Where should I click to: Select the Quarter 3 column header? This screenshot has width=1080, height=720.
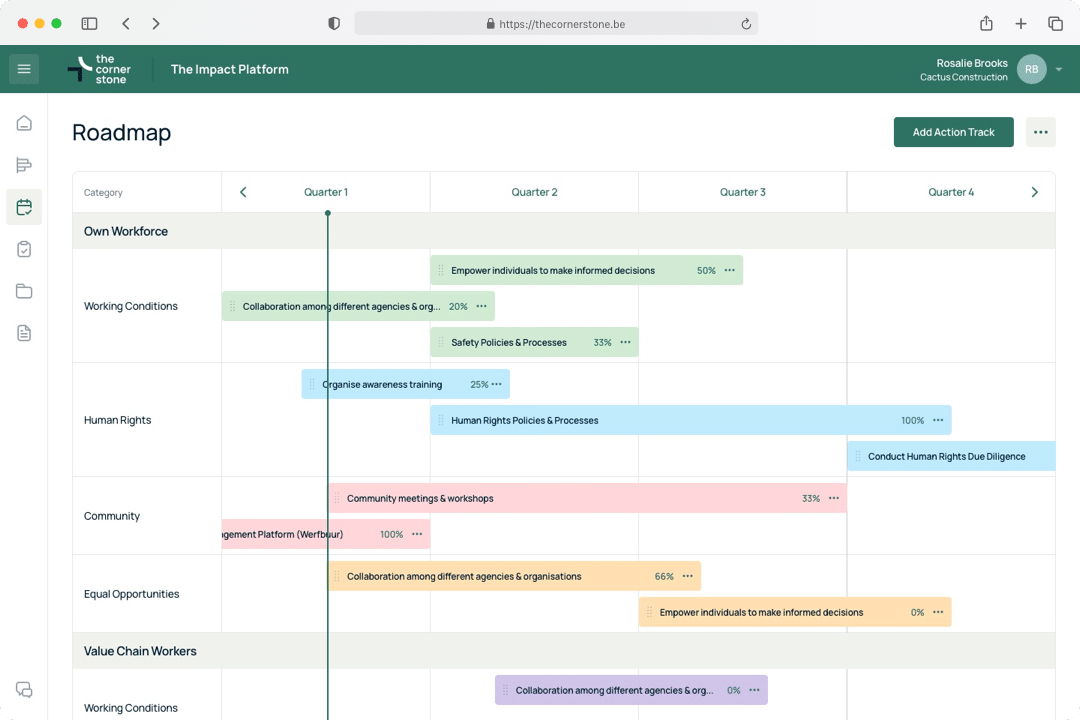(742, 192)
